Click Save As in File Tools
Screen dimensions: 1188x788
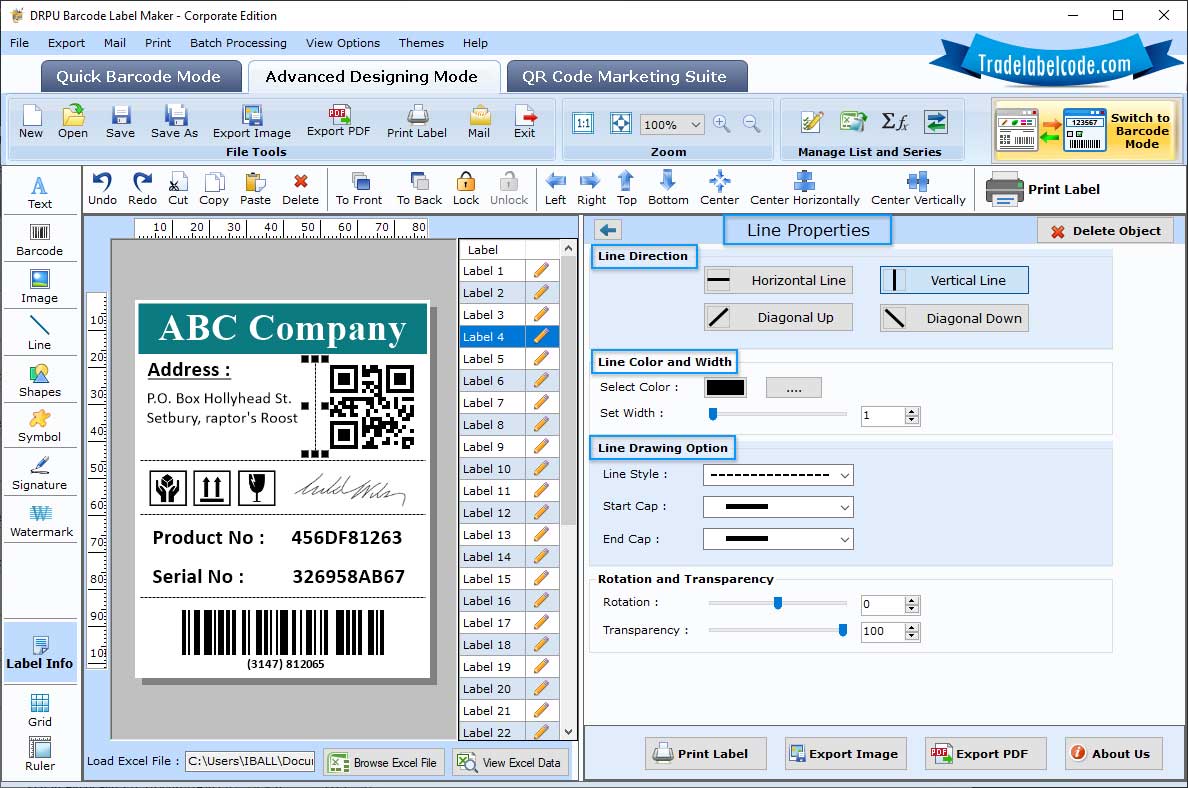coord(174,122)
